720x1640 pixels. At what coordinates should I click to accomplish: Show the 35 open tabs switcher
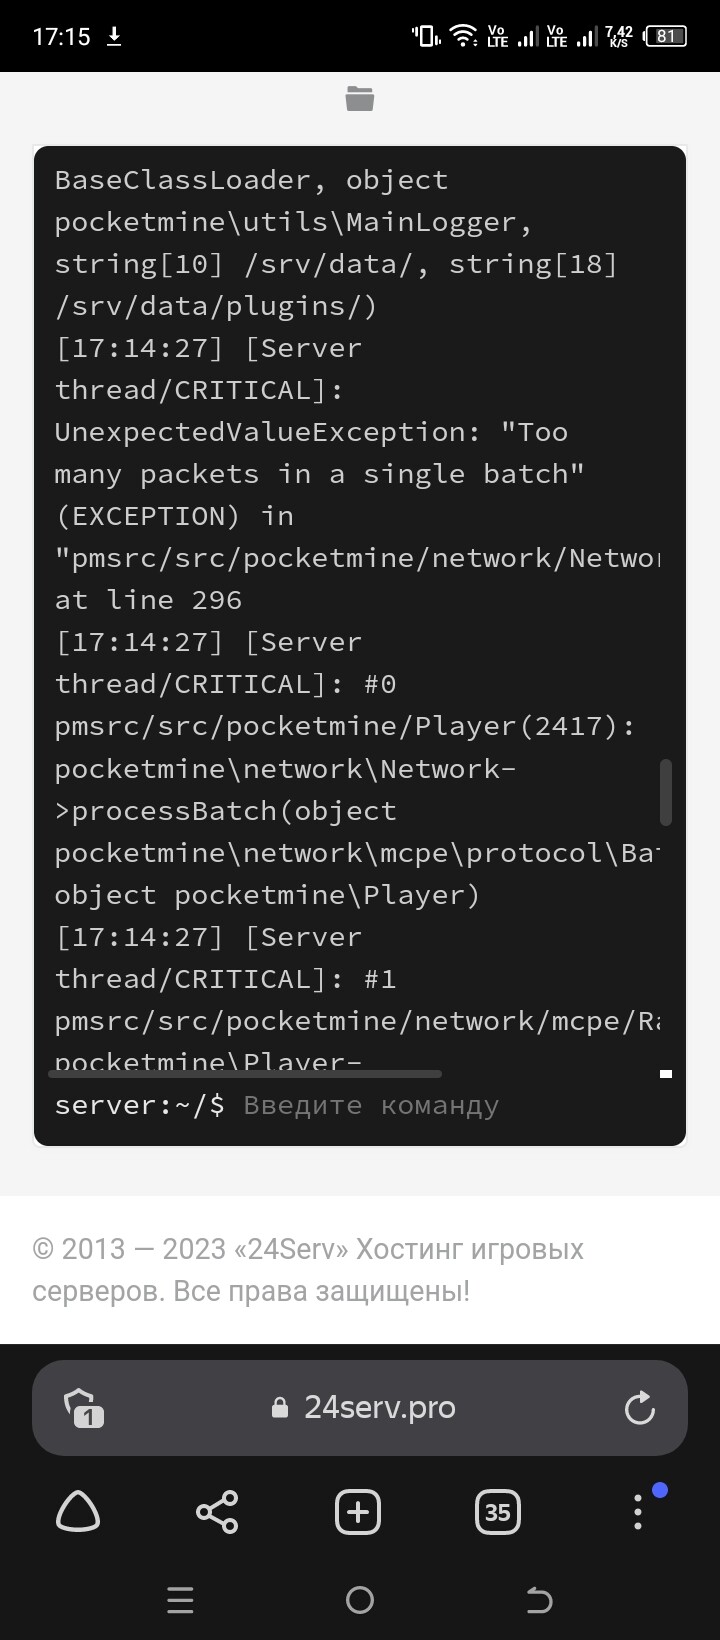point(497,1512)
